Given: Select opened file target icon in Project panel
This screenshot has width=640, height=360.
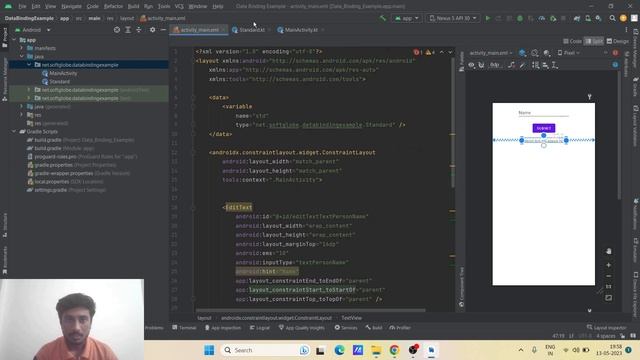Looking at the screenshot, I should (x=117, y=30).
